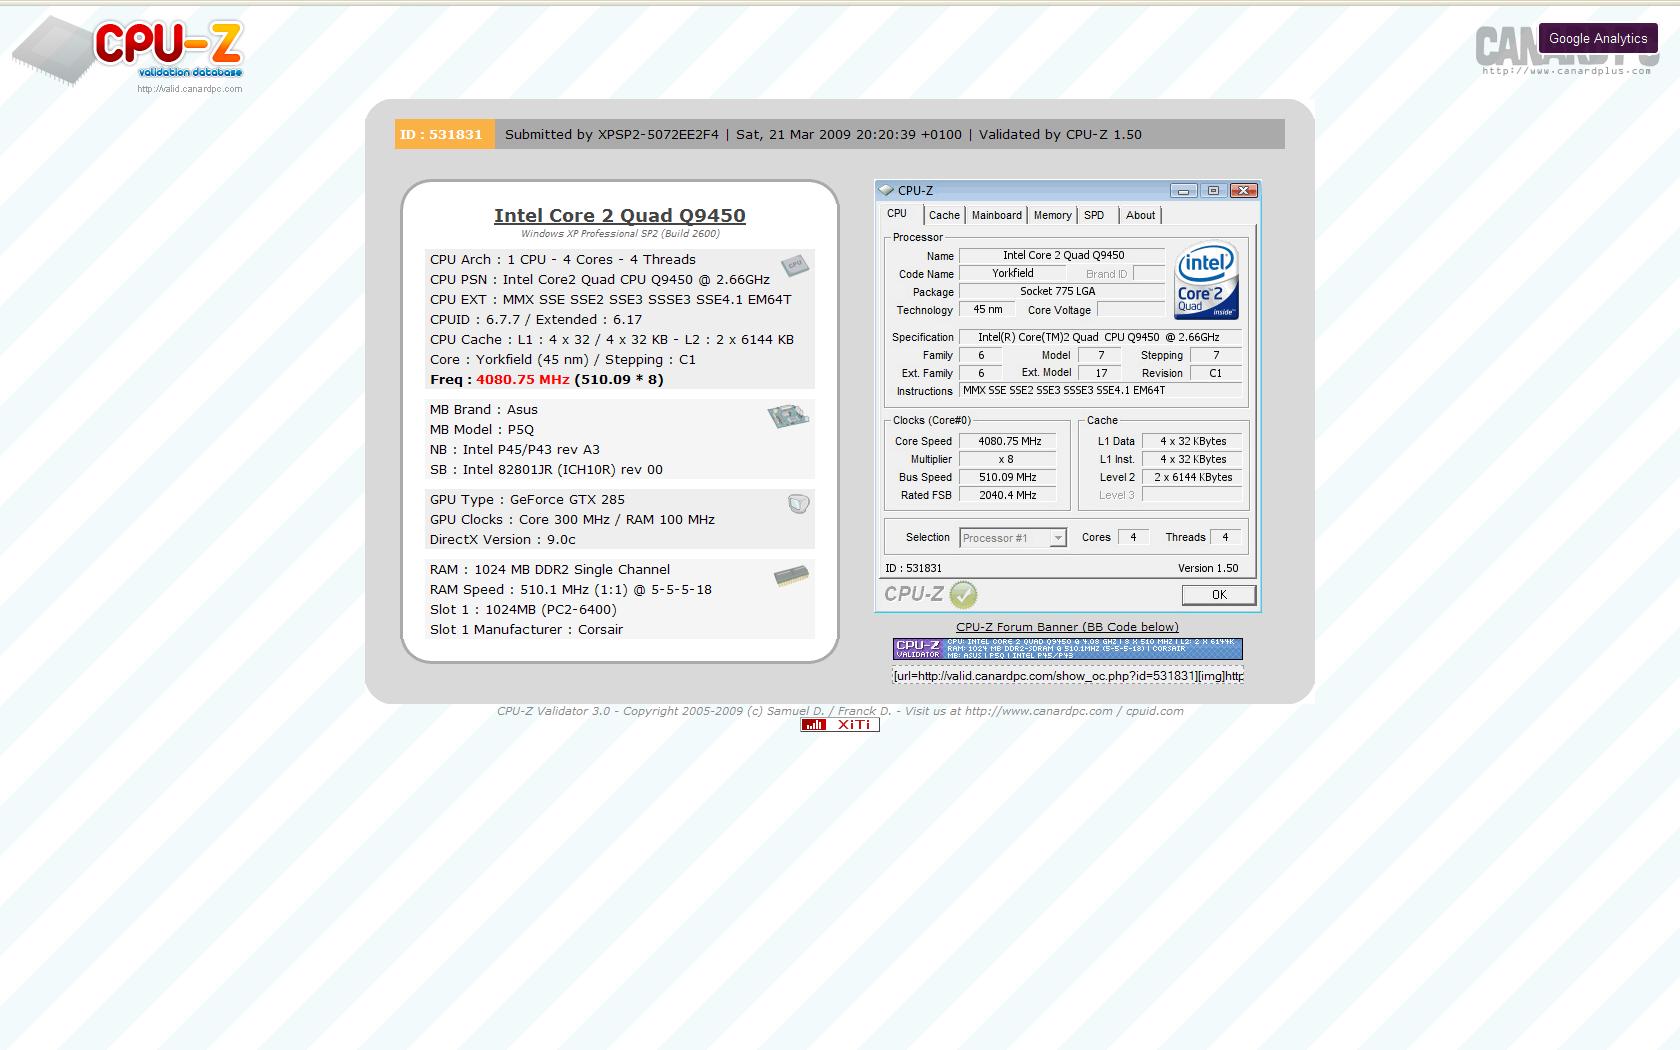Click the MB Model : P5Q line
The height and width of the screenshot is (1050, 1680).
coord(482,430)
